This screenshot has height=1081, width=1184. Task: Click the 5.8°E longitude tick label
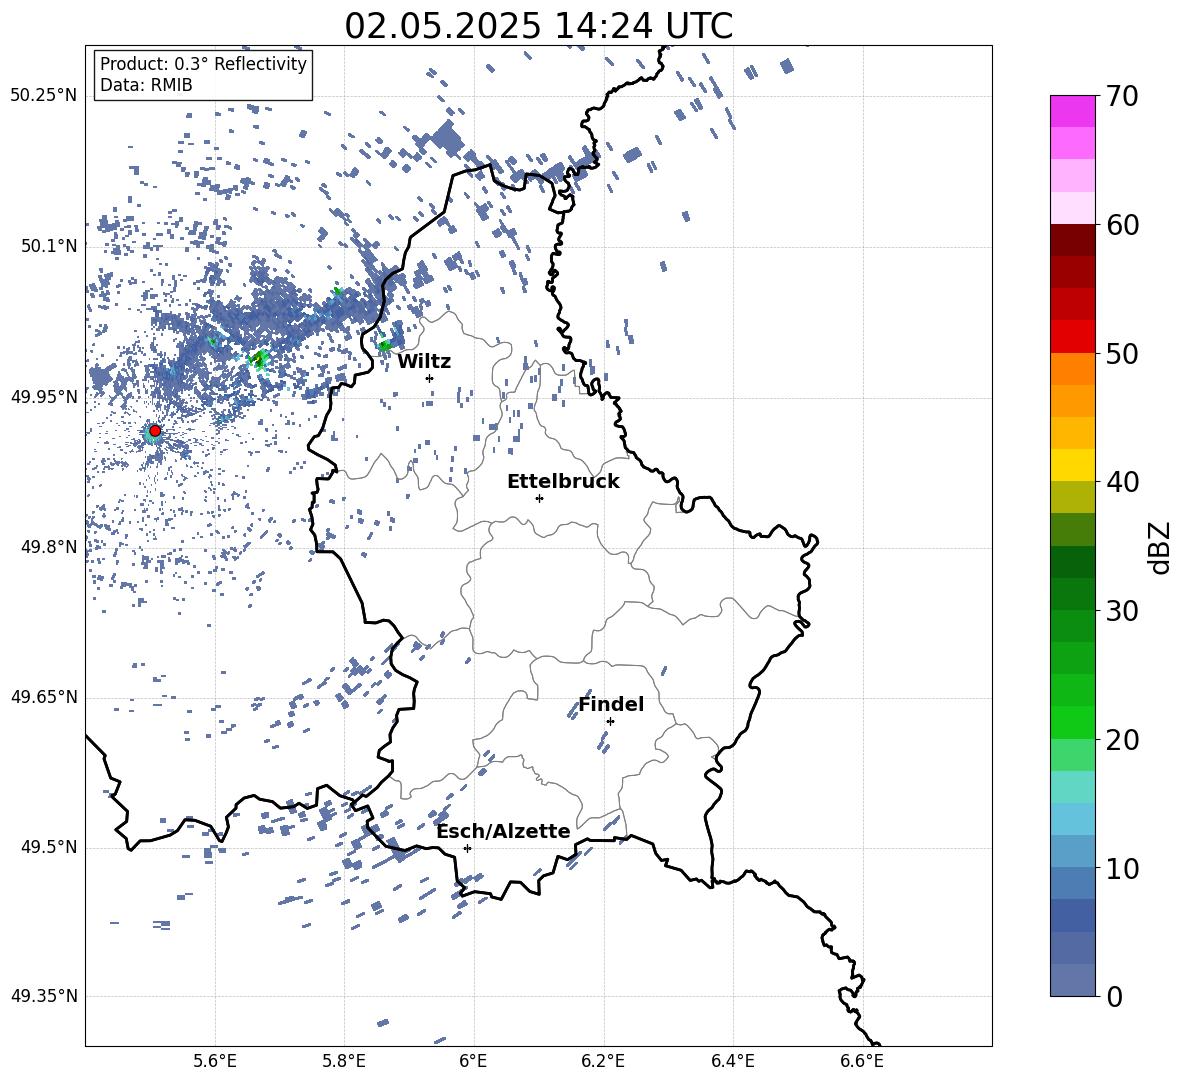point(344,1061)
